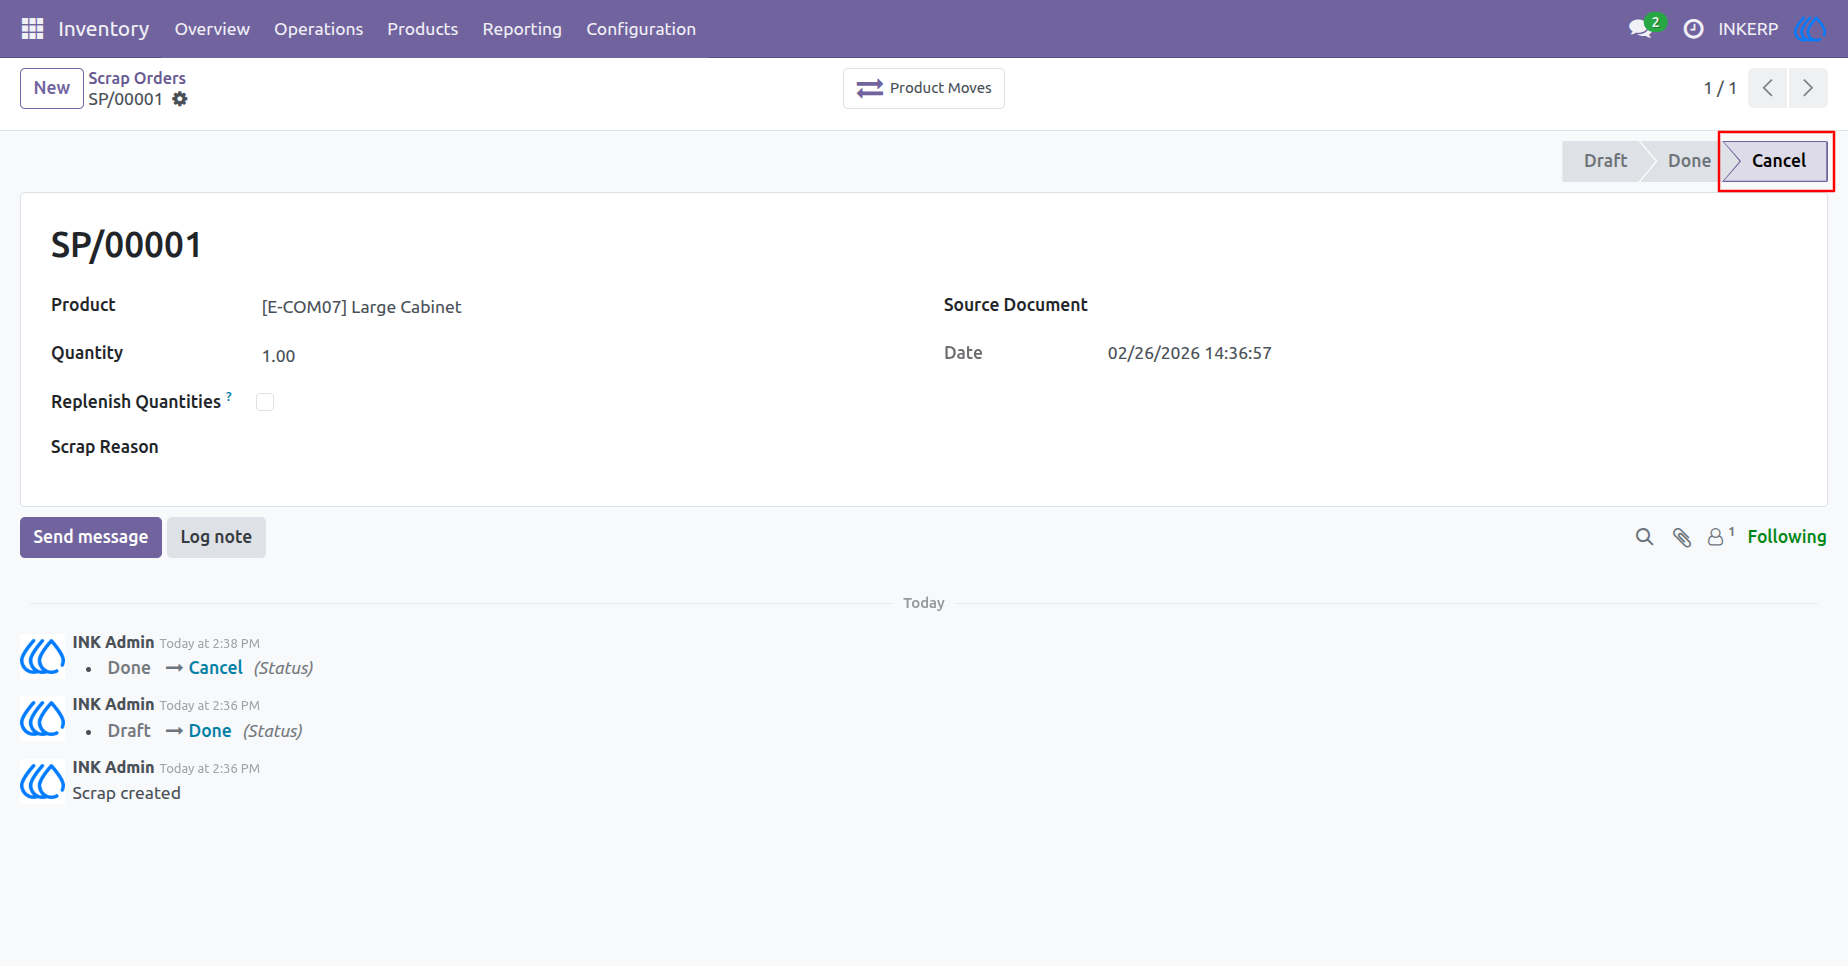The width and height of the screenshot is (1848, 966).
Task: Toggle the Replenish Quantities checkbox
Action: click(265, 402)
